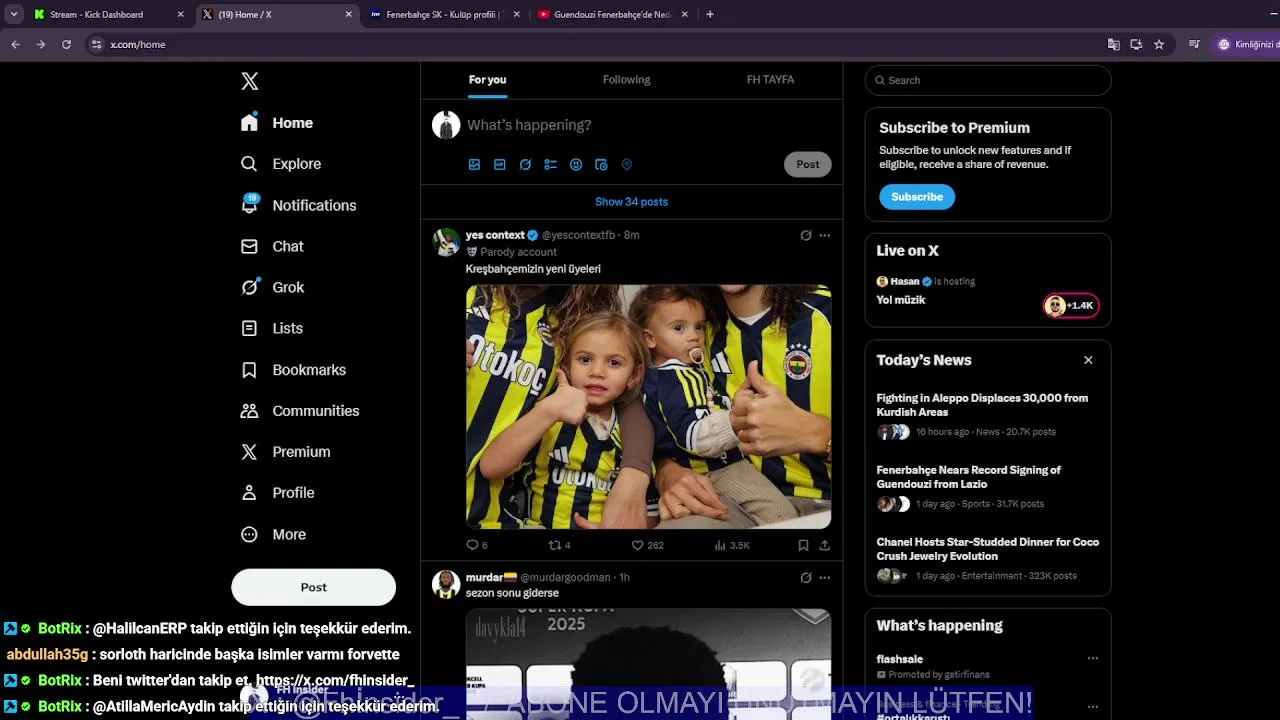
Task: Click the +1.4K listeners badge
Action: click(x=1071, y=305)
